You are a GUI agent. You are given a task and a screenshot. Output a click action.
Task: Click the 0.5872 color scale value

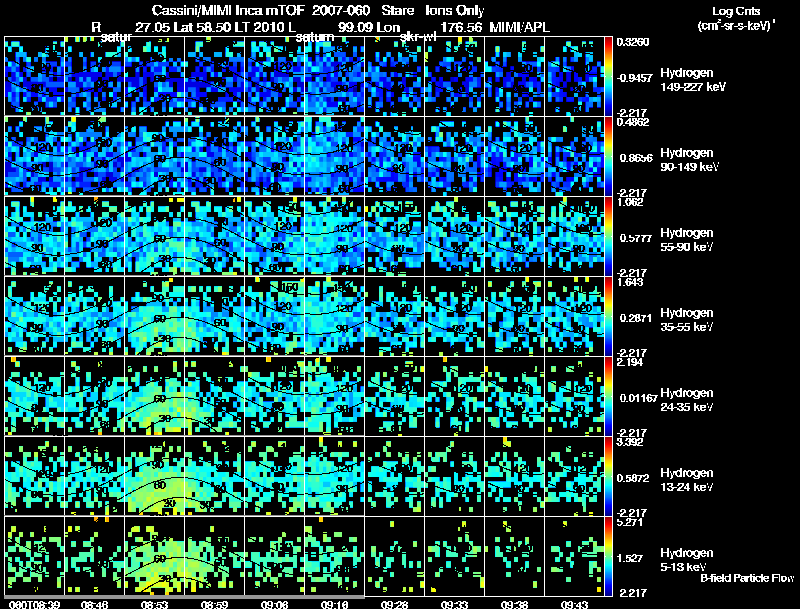click(x=635, y=478)
